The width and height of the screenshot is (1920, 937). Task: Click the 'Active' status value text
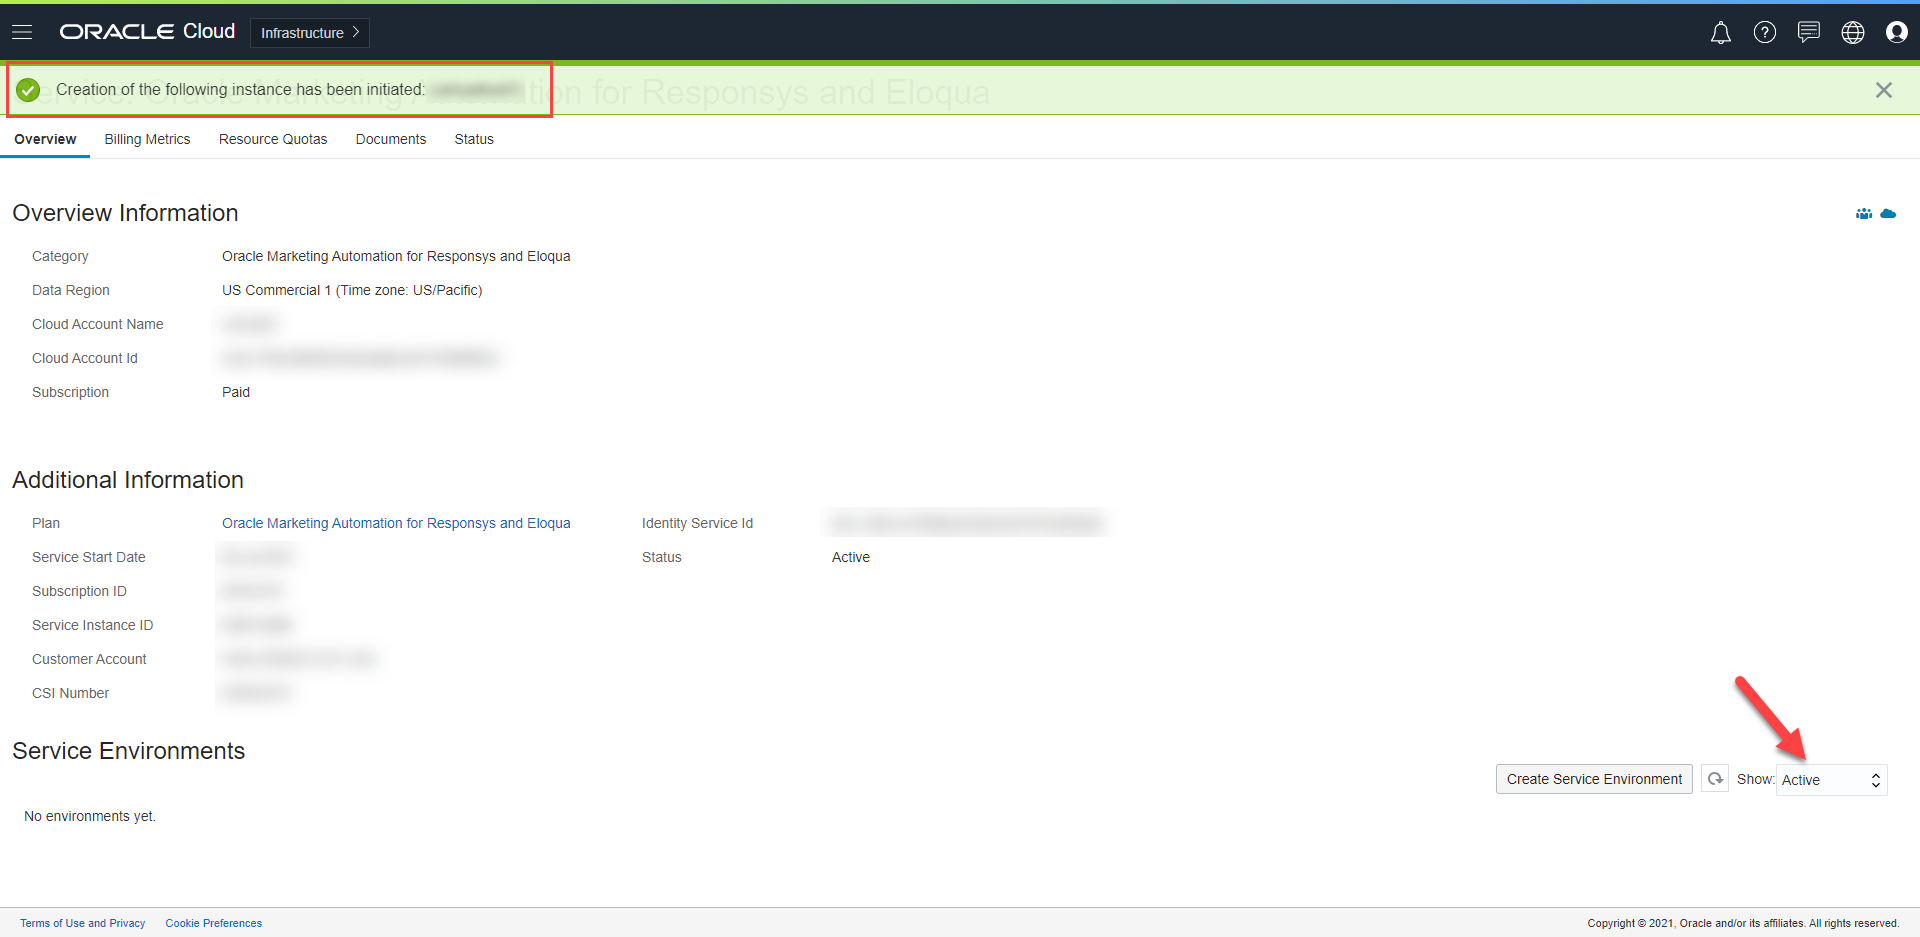pyautogui.click(x=851, y=557)
